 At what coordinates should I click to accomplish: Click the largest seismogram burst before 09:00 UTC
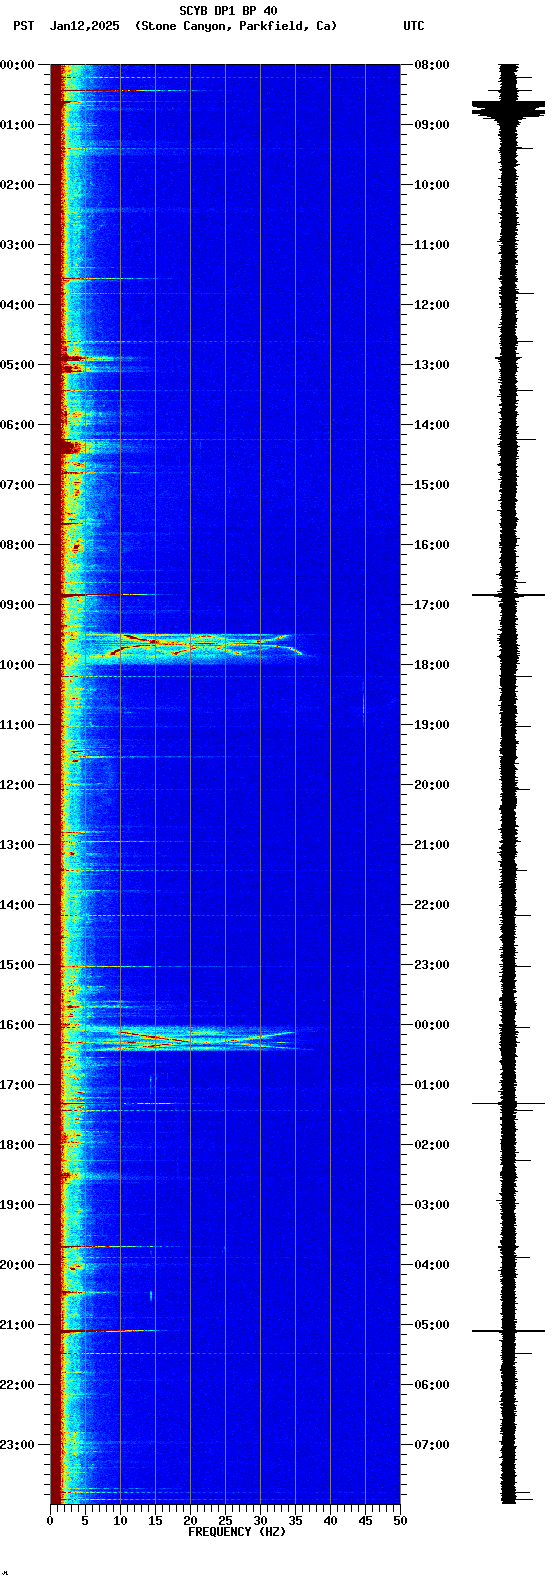[509, 109]
